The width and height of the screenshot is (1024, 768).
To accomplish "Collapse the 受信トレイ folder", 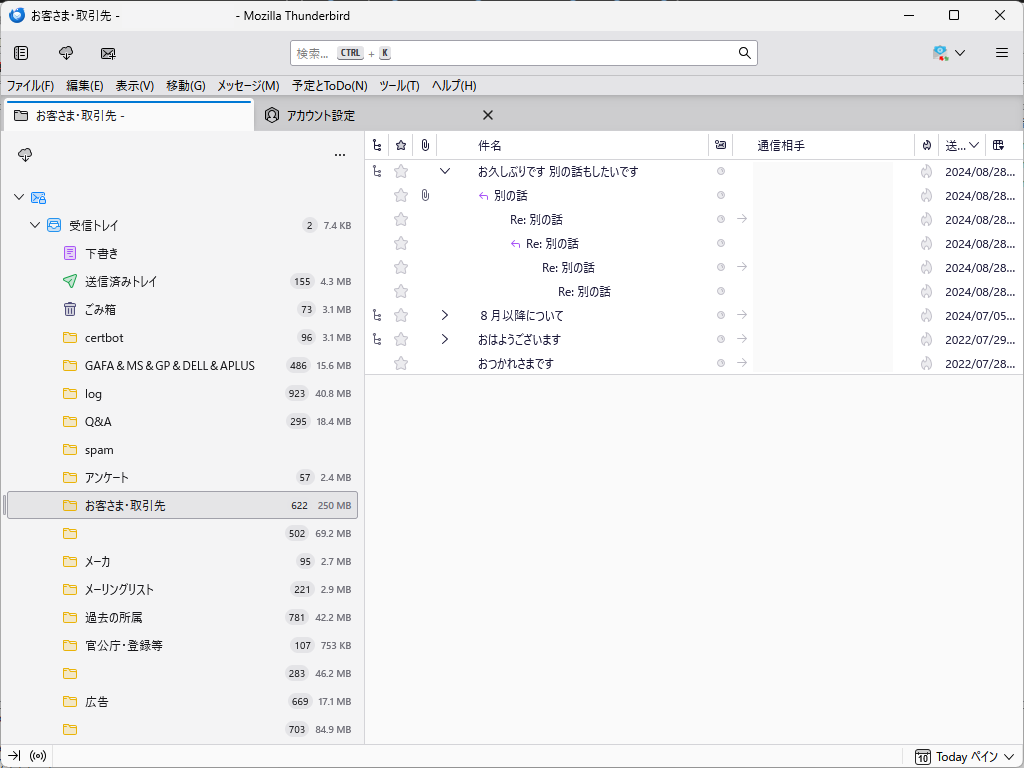I will 35,225.
